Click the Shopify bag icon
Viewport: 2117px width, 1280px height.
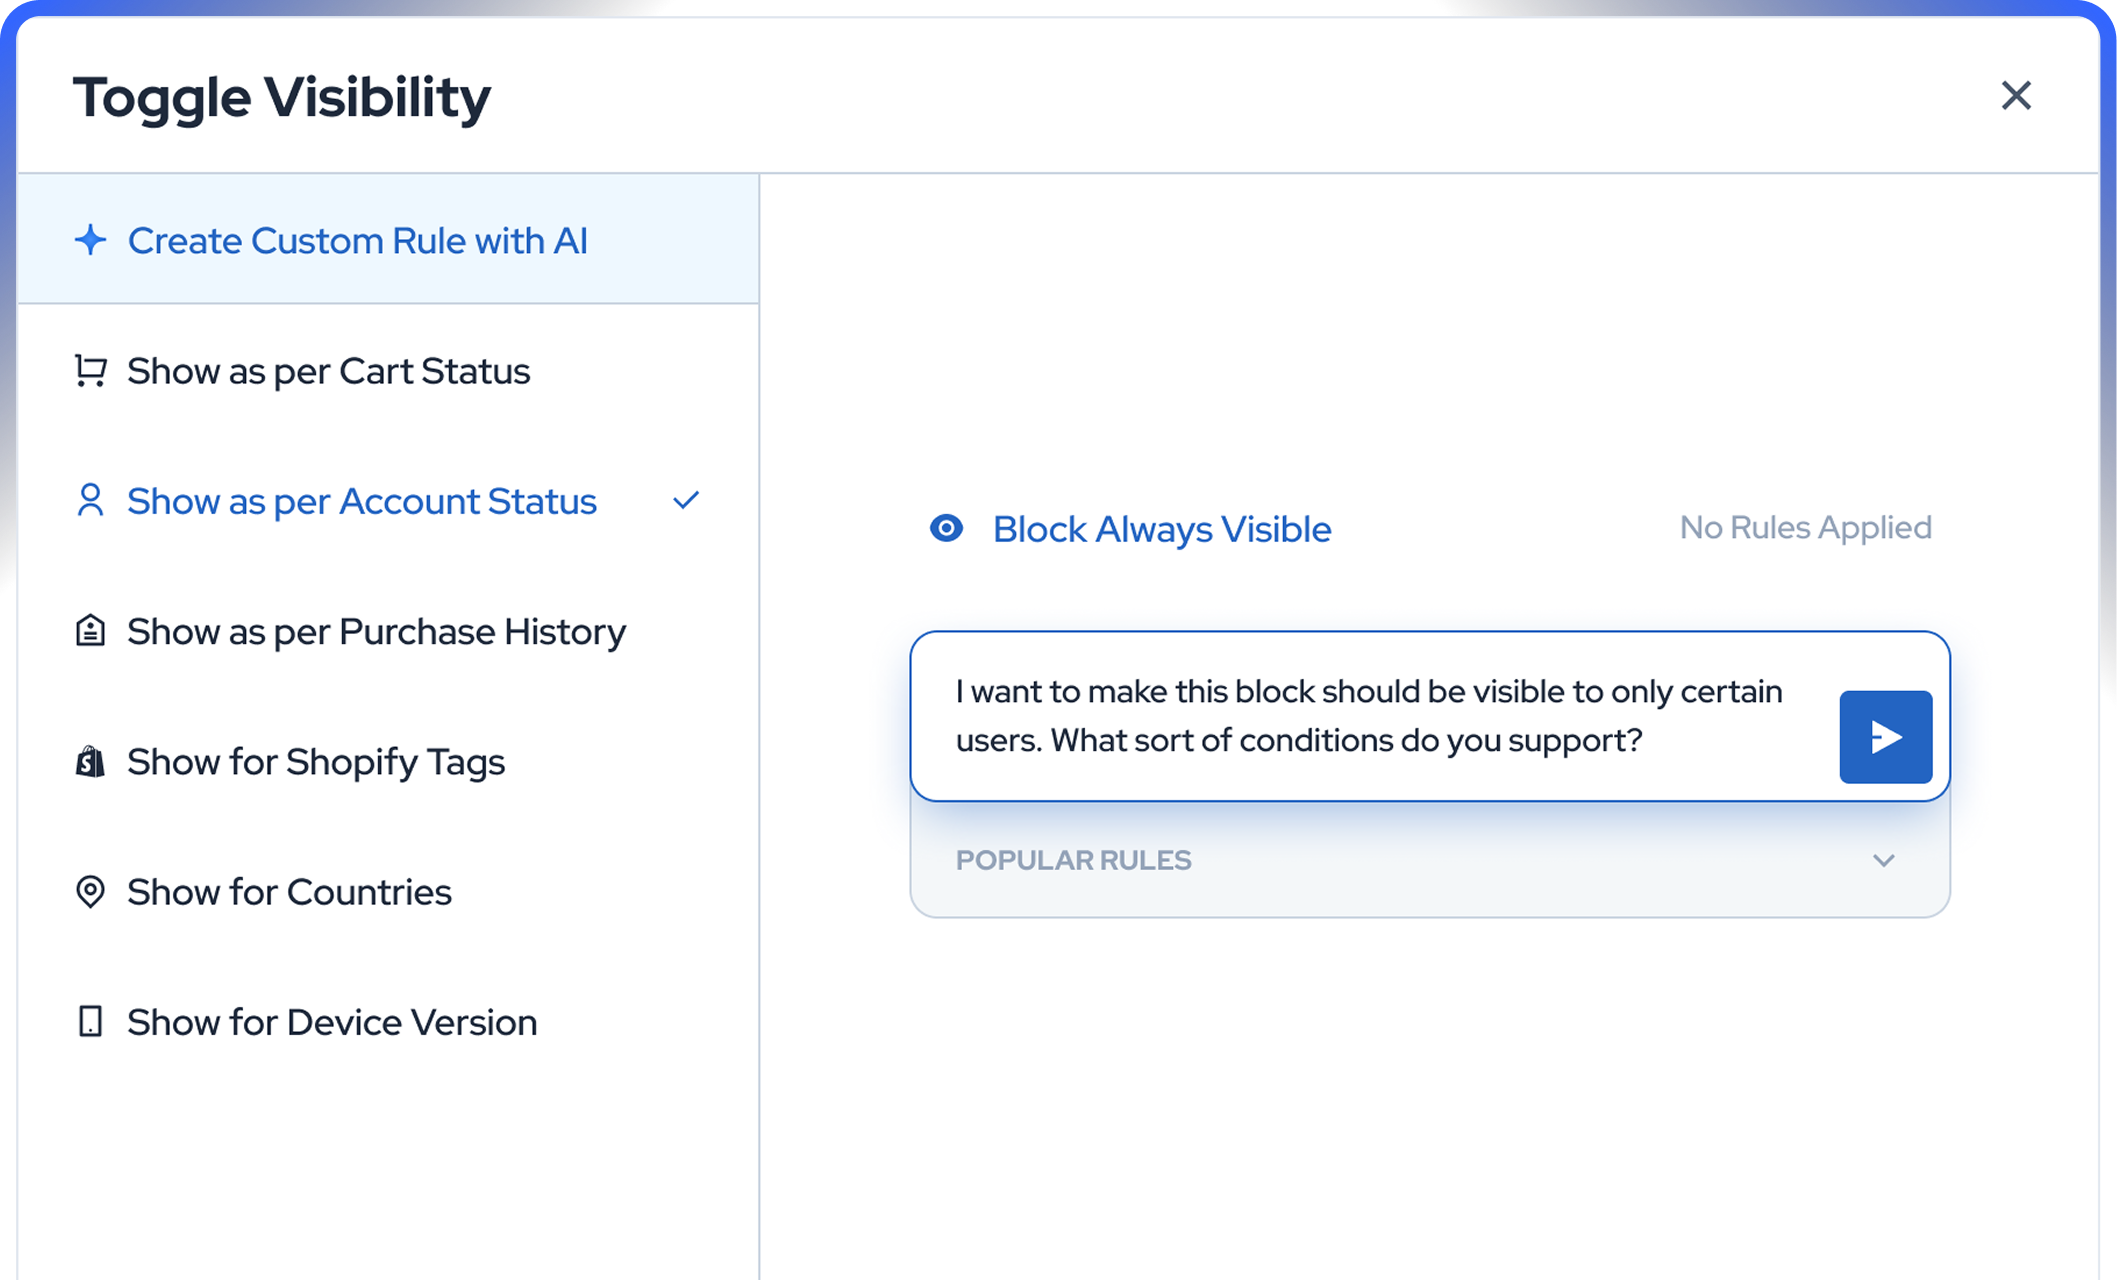pyautogui.click(x=90, y=762)
